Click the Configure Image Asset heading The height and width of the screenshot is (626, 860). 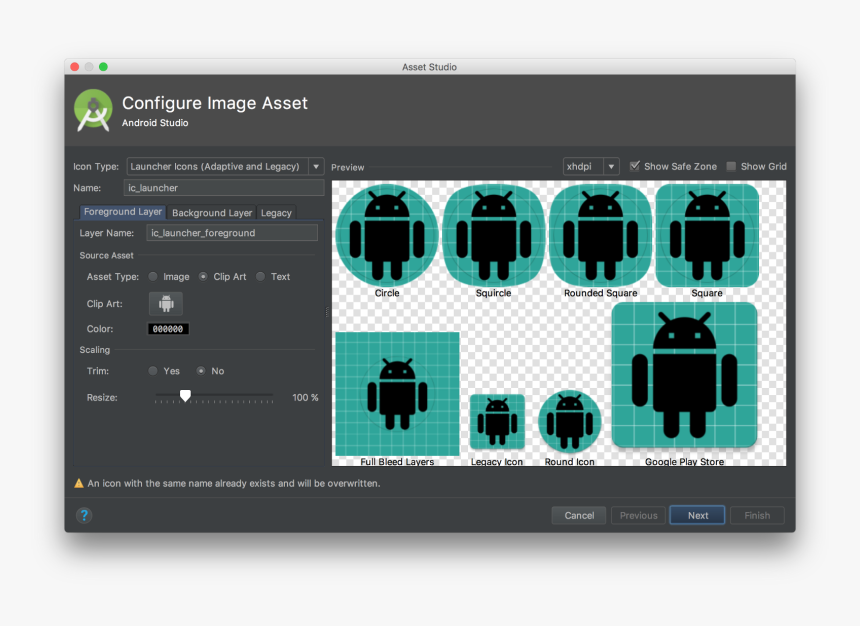(x=214, y=103)
